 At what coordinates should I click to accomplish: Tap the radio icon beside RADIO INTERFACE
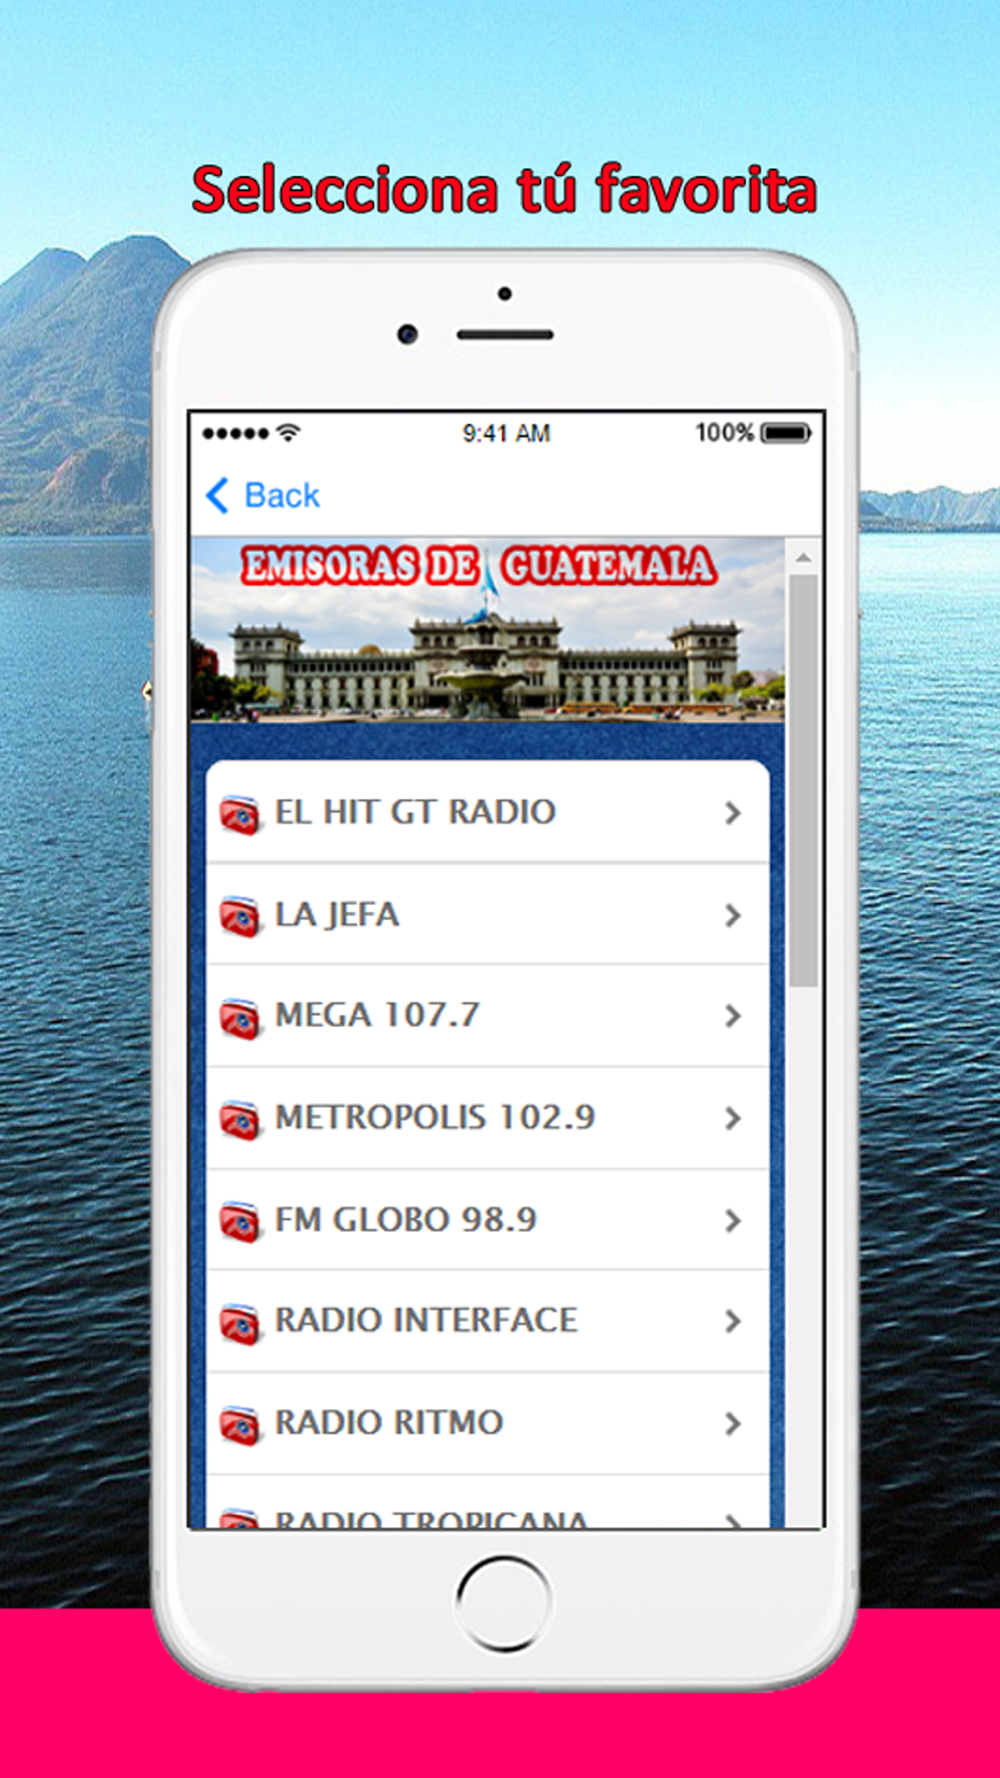click(240, 1323)
